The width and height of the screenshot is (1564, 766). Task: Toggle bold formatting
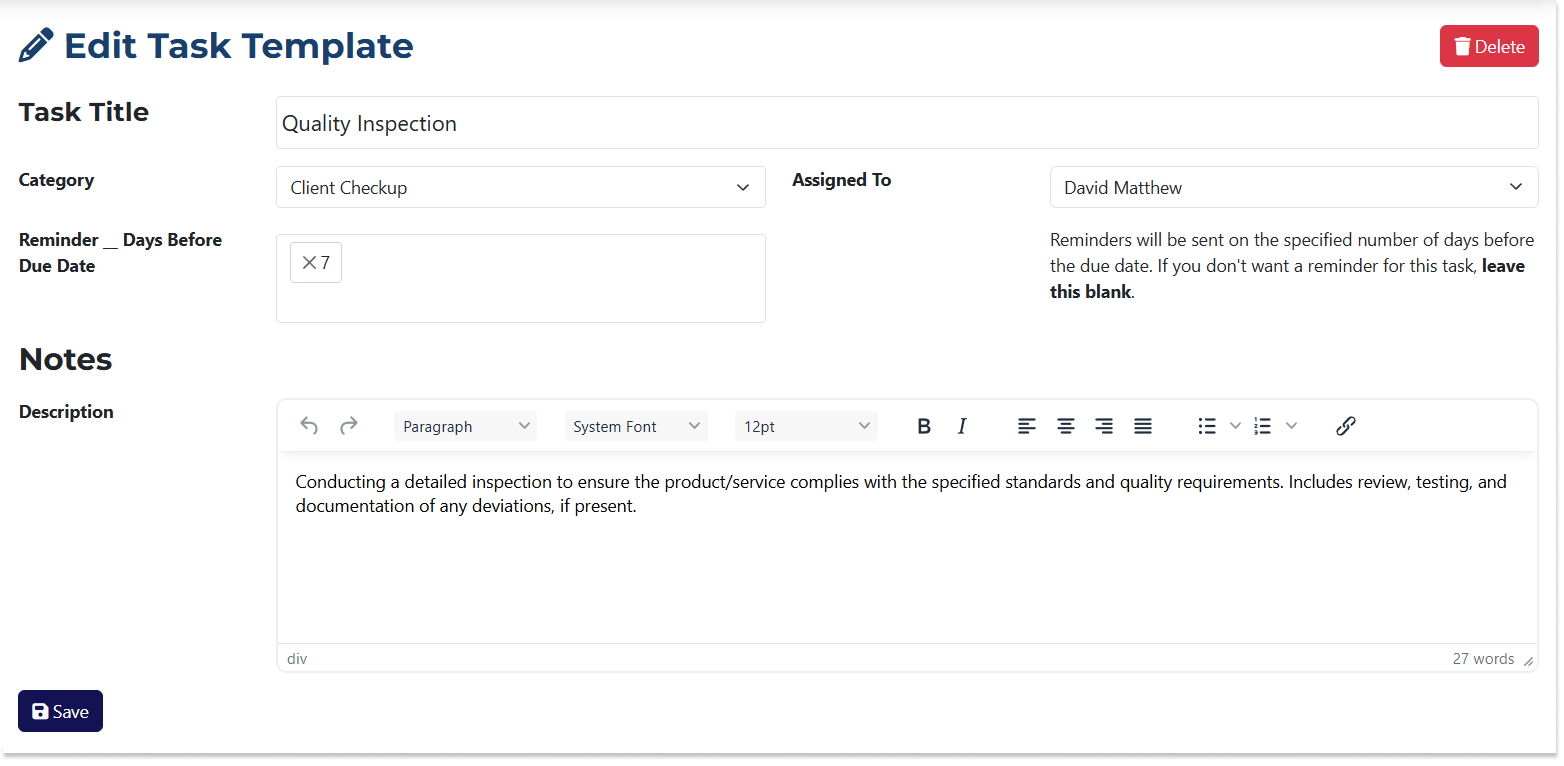[x=923, y=425]
